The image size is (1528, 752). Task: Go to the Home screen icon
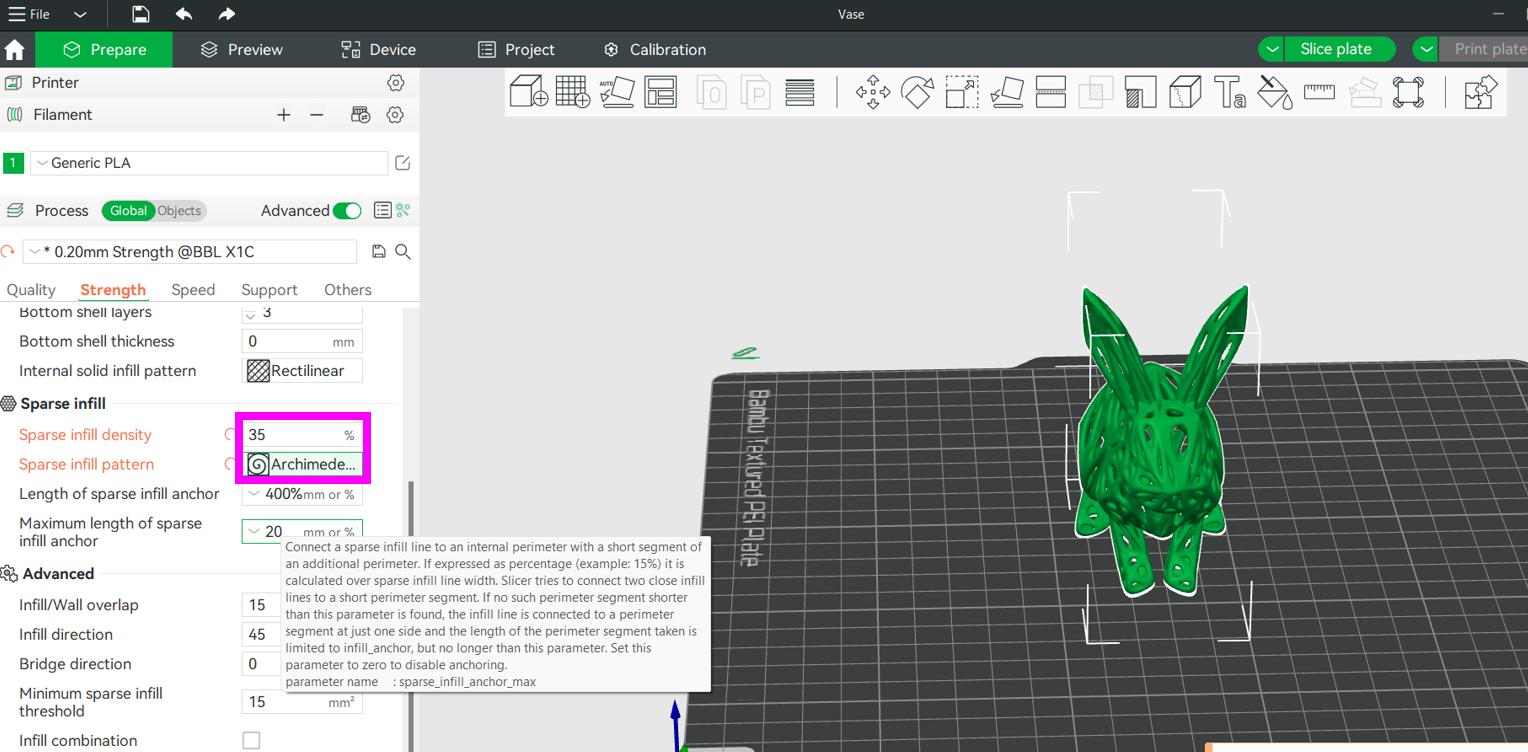pos(15,49)
